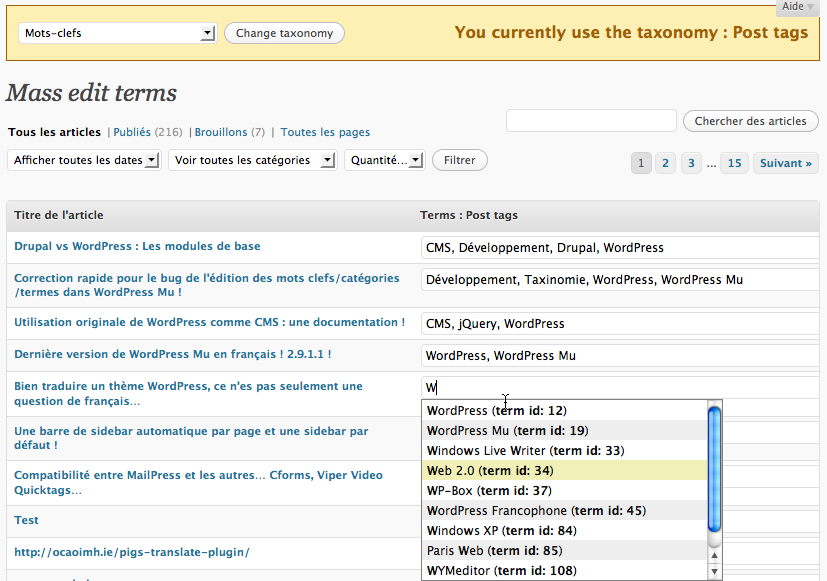Open the Toutes les pages link
827x581 pixels.
coord(325,132)
